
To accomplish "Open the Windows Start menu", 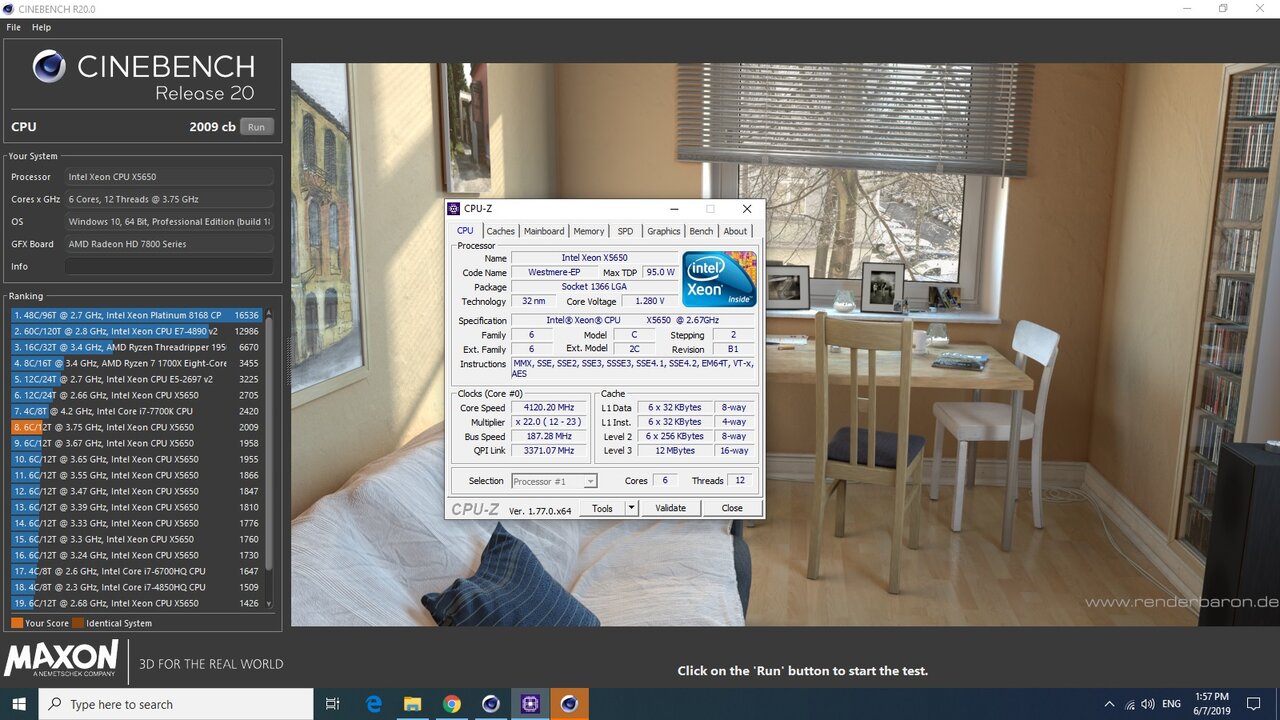I will tap(19, 704).
